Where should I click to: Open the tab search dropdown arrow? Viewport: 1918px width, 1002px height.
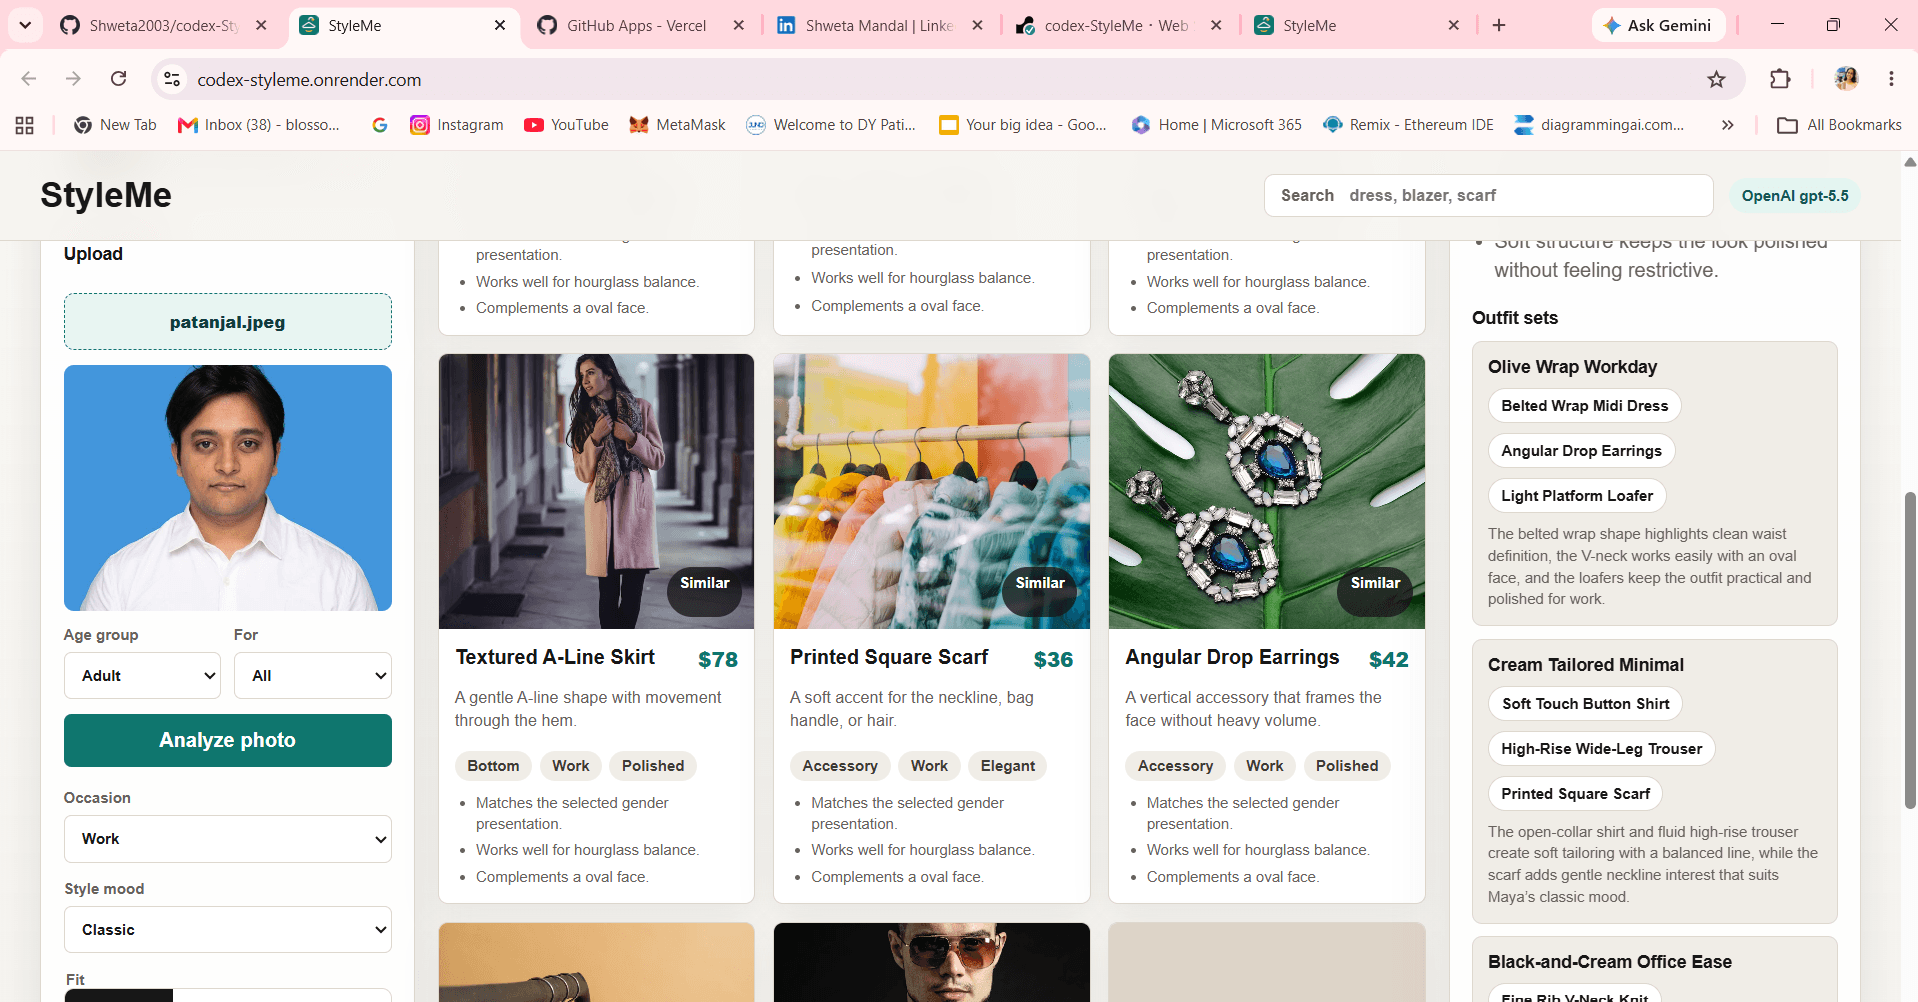click(25, 25)
